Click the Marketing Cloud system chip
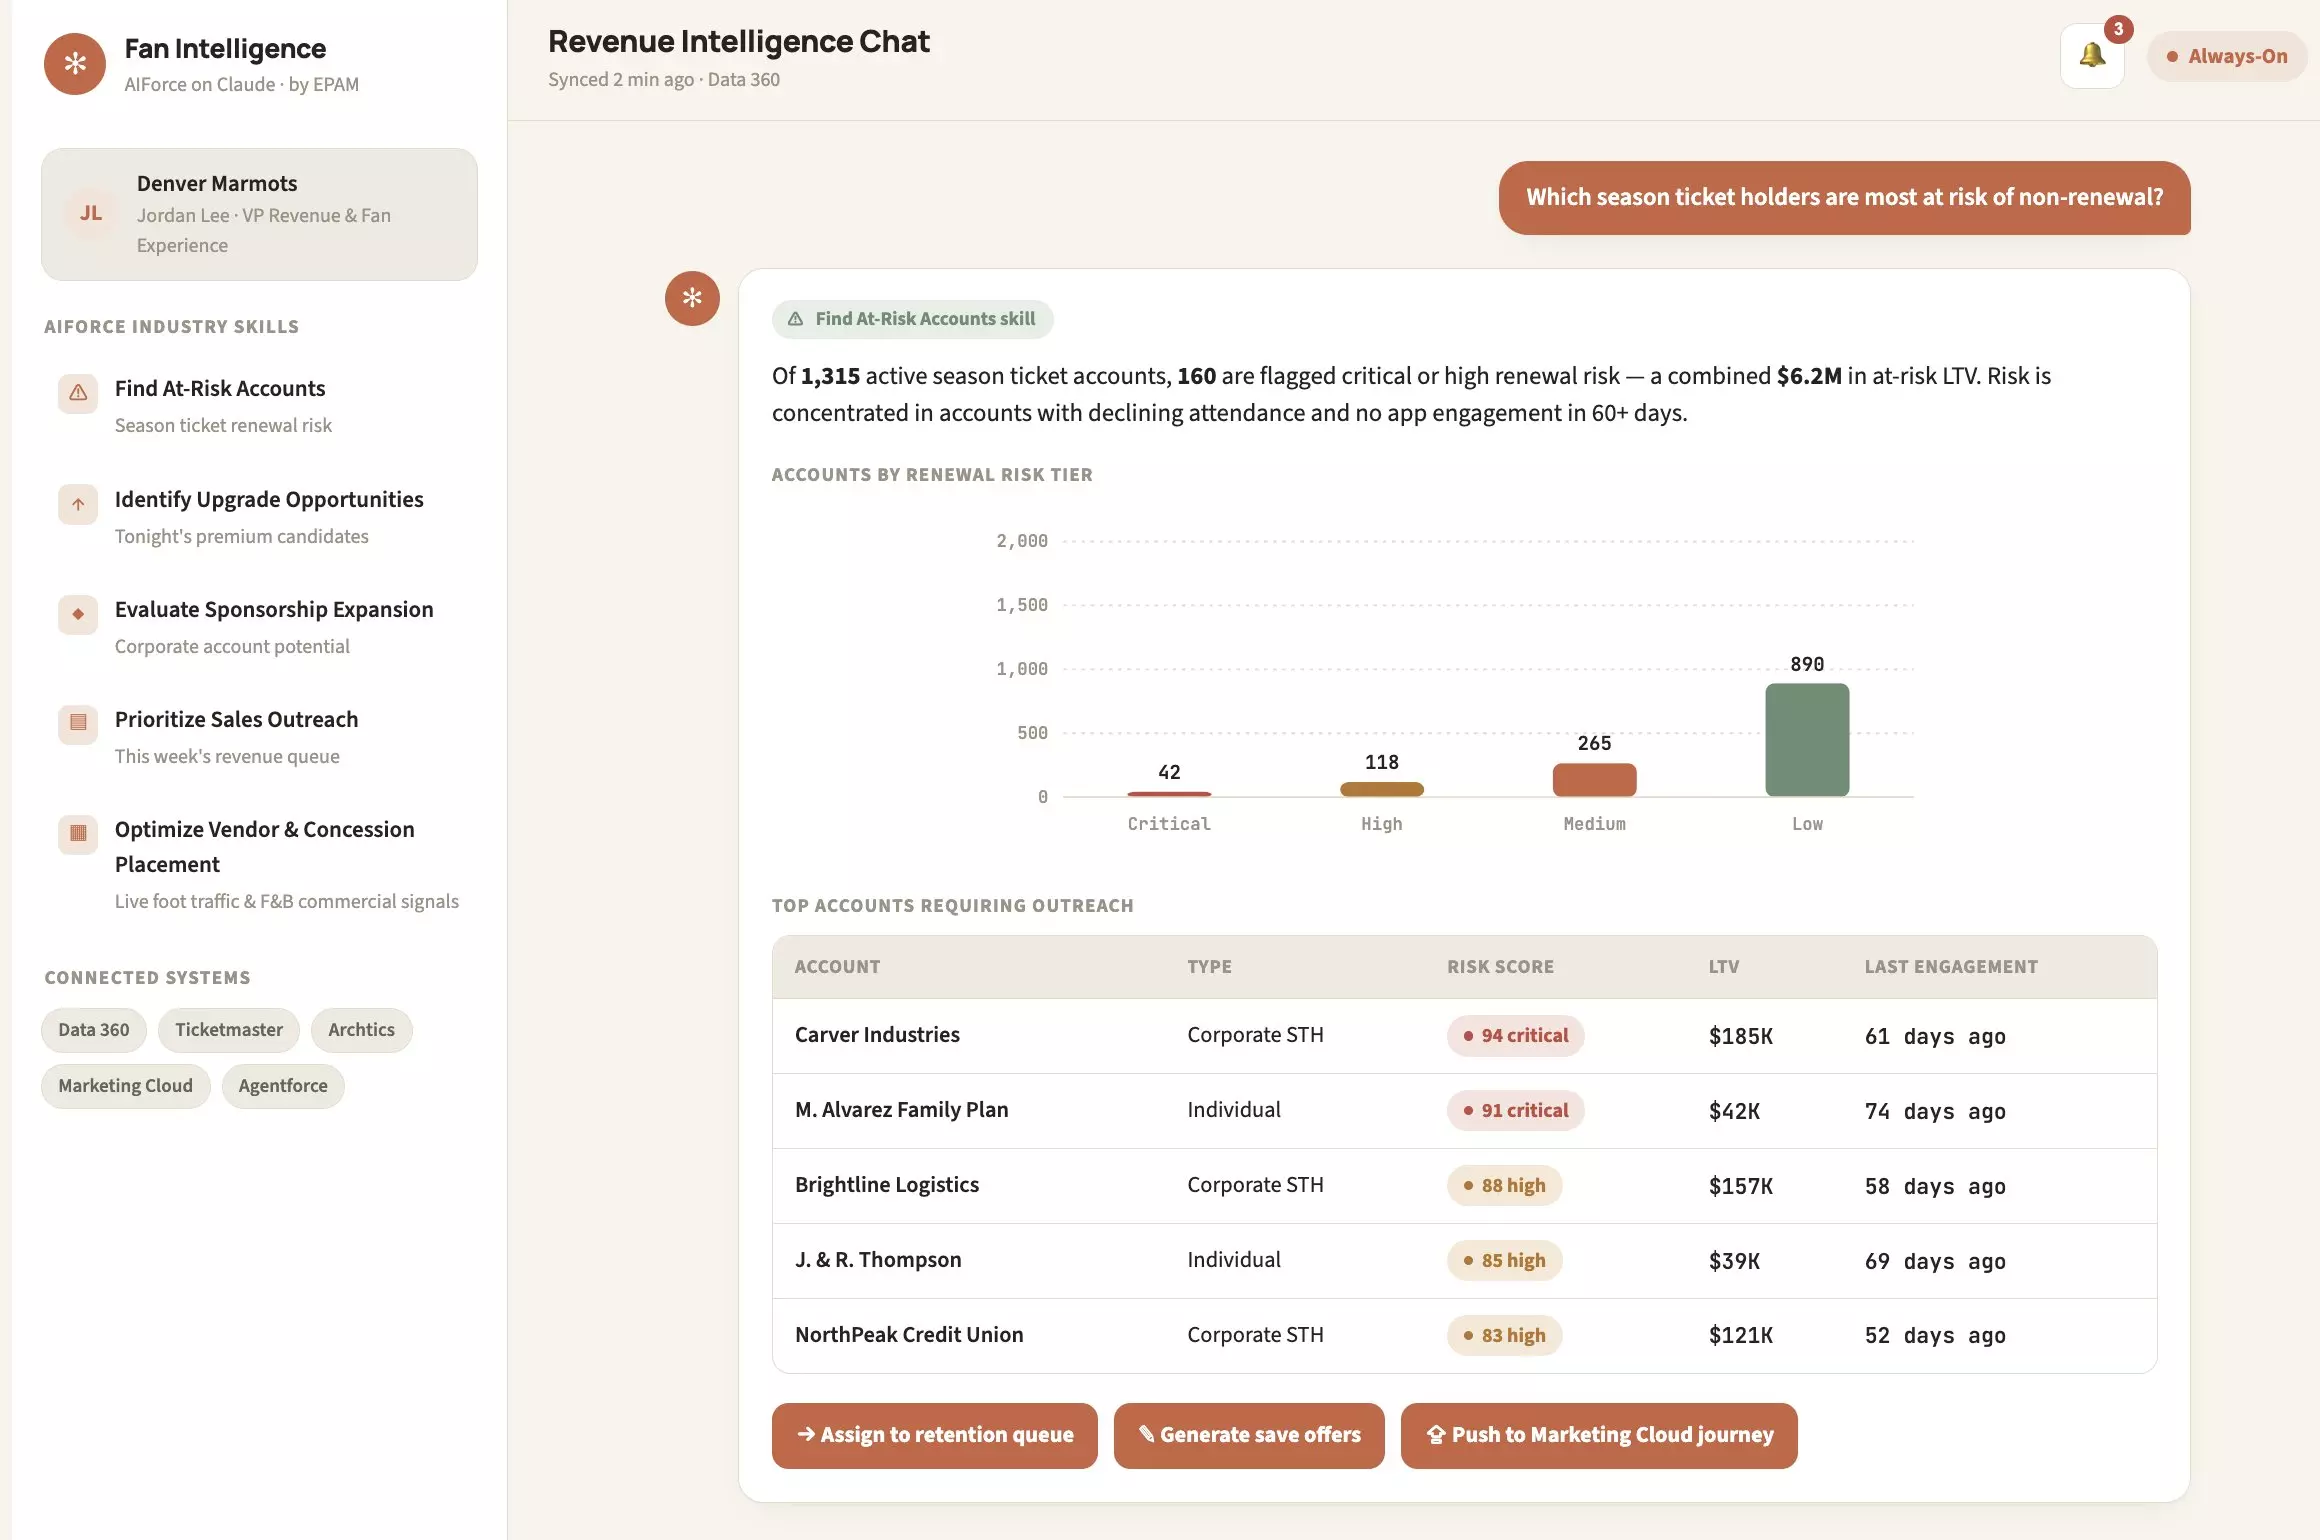This screenshot has height=1540, width=2320. pyautogui.click(x=126, y=1086)
